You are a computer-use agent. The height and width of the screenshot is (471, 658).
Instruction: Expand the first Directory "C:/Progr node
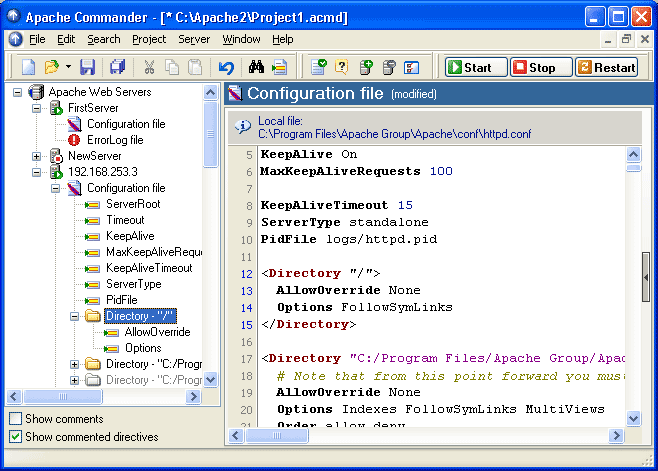(x=74, y=364)
